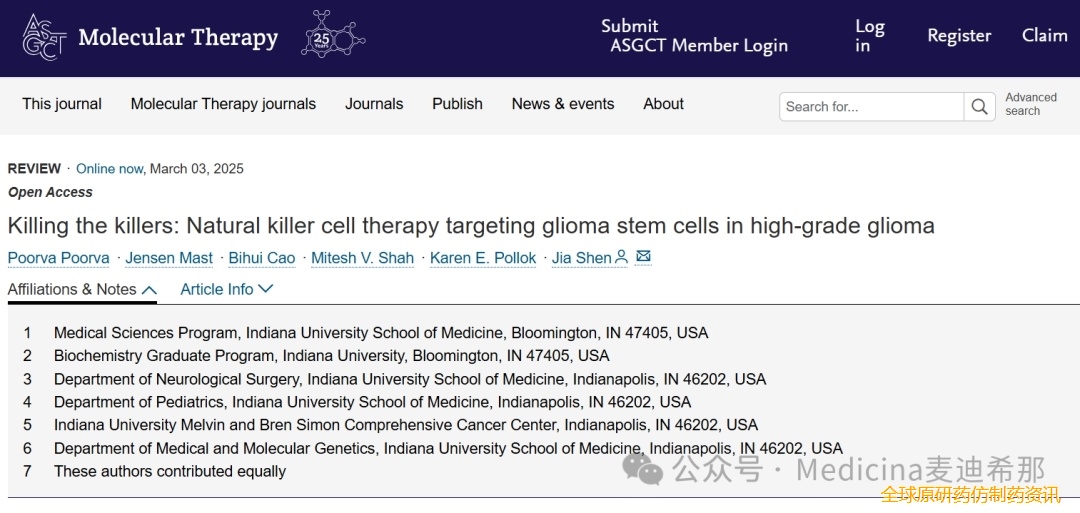Click the person icon beside Jia Shen

[621, 258]
